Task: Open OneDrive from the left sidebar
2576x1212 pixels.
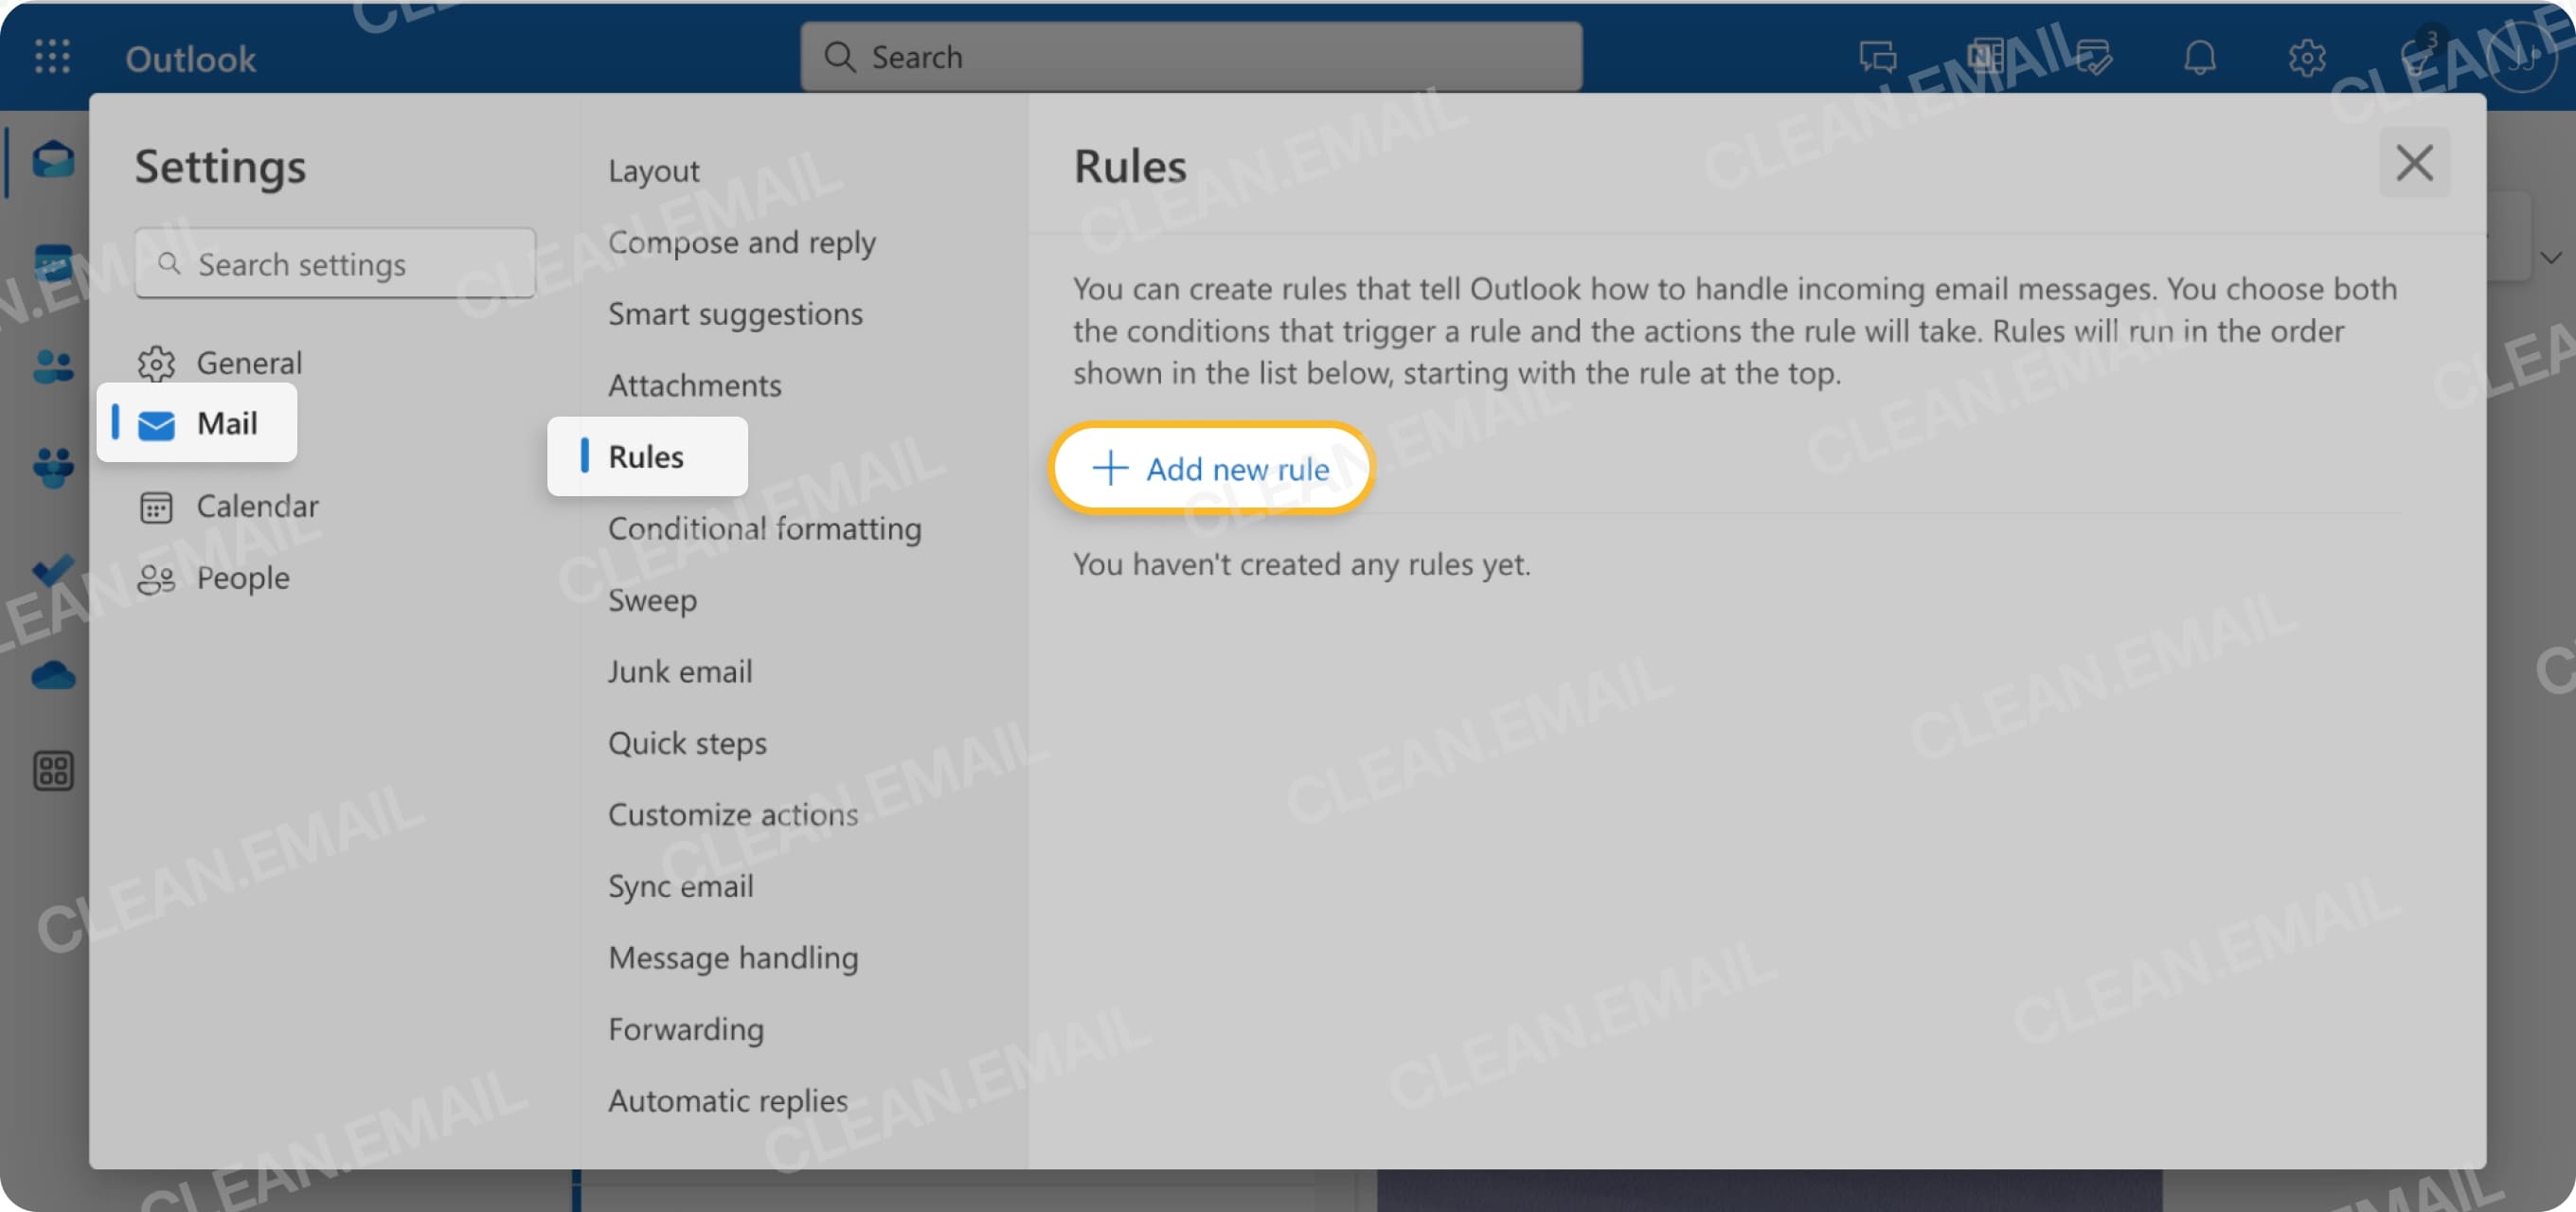Action: pyautogui.click(x=52, y=676)
